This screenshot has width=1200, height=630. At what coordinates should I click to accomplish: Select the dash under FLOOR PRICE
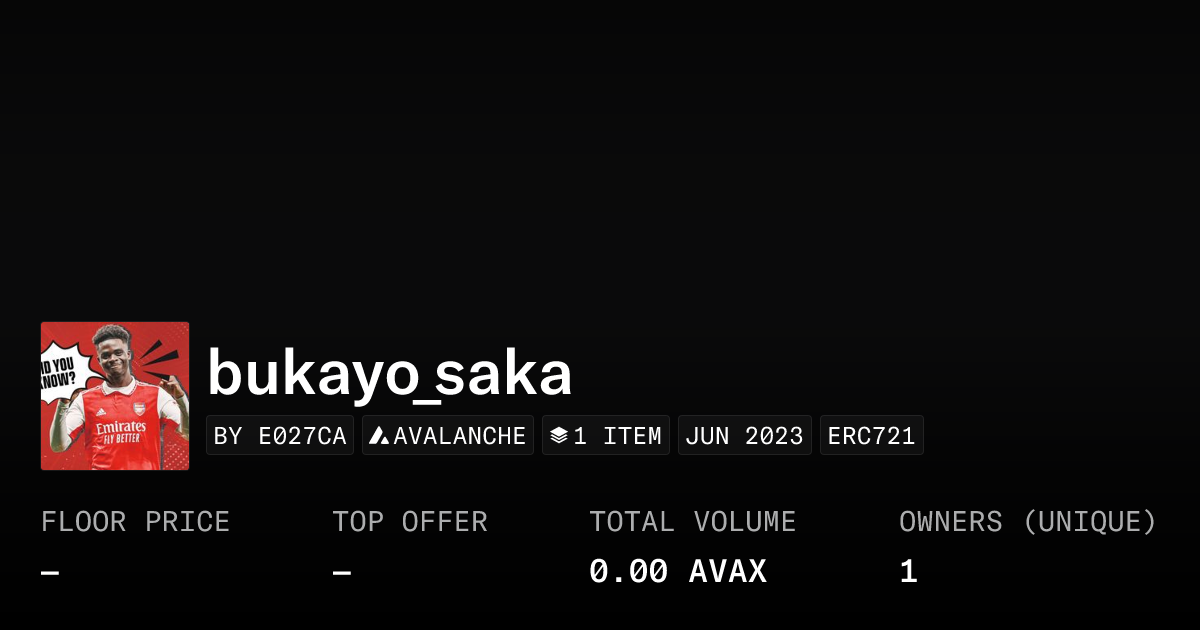click(49, 570)
